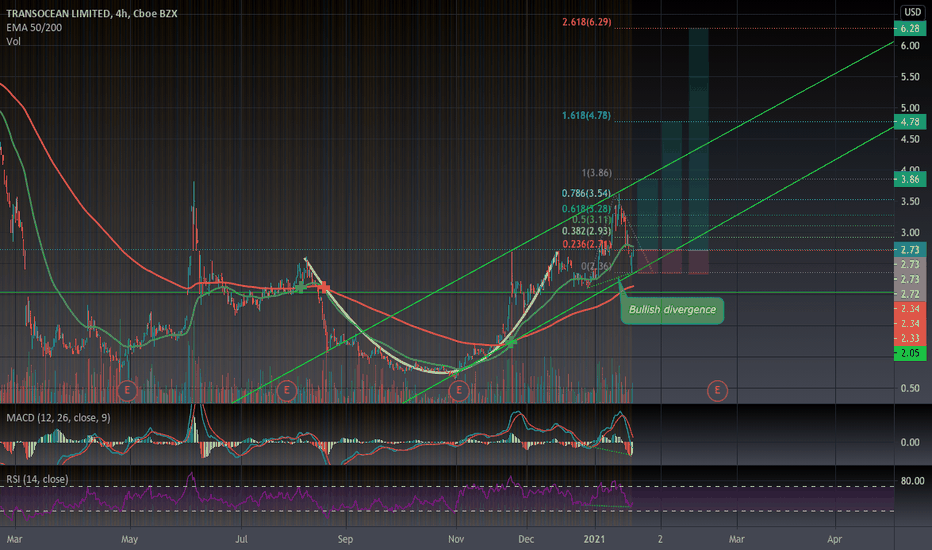This screenshot has width=932, height=550.
Task: Click the May label on time axis
Action: 129,539
